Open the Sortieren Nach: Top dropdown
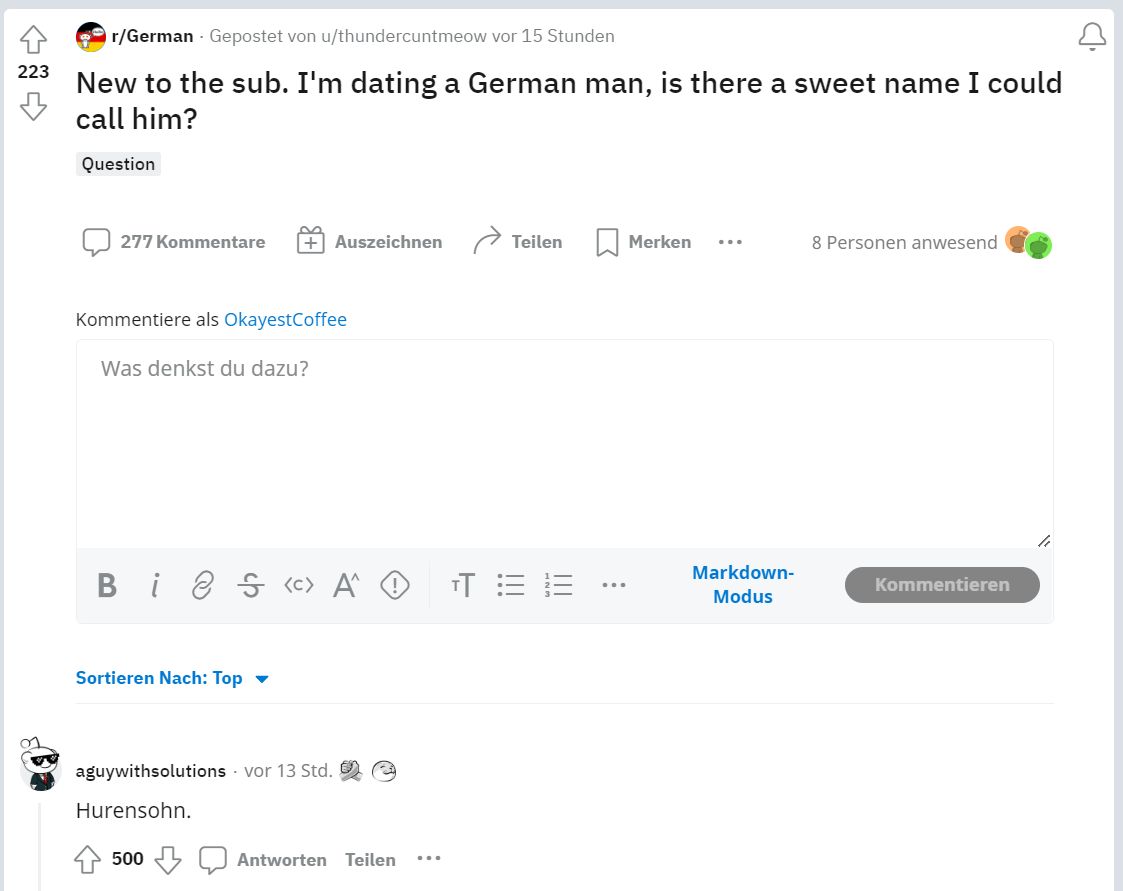The height and width of the screenshot is (891, 1123). point(172,678)
